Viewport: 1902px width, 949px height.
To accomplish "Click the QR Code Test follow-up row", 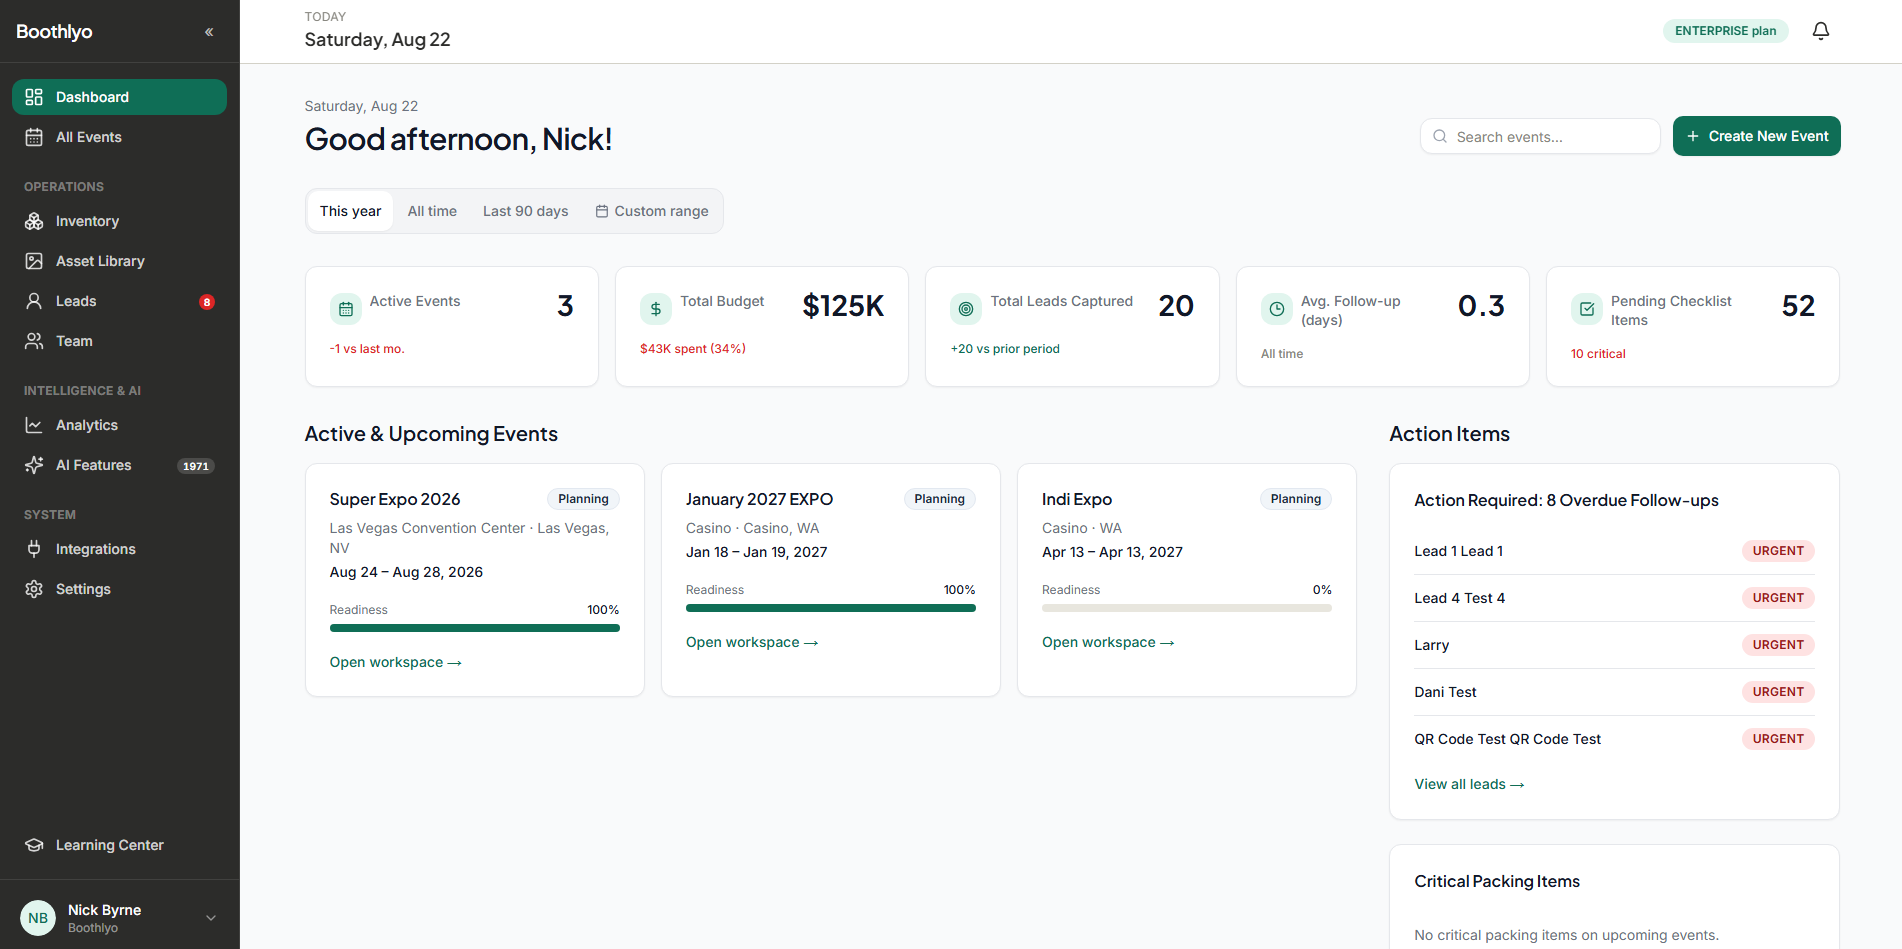I will click(1614, 739).
